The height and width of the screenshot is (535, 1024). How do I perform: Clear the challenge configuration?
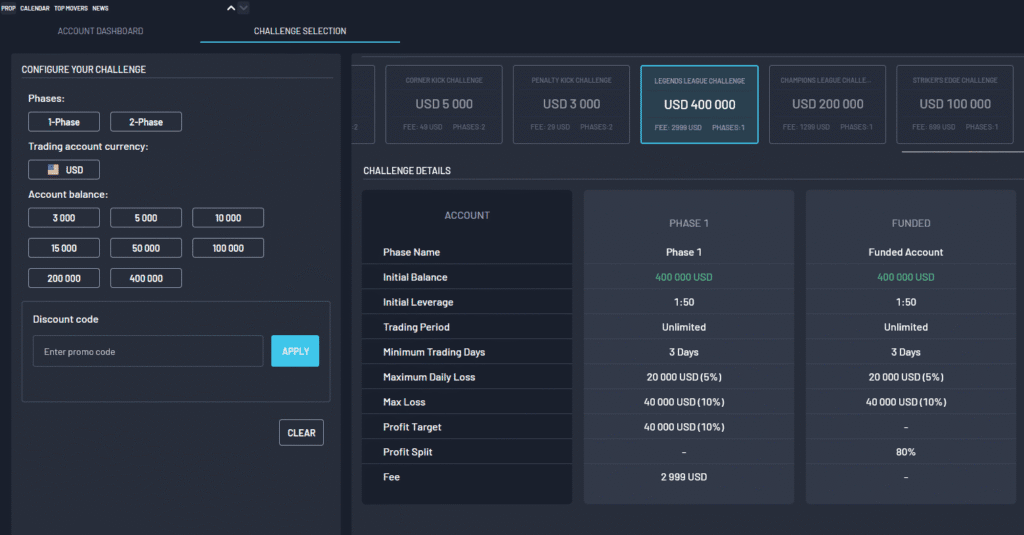pyautogui.click(x=301, y=432)
